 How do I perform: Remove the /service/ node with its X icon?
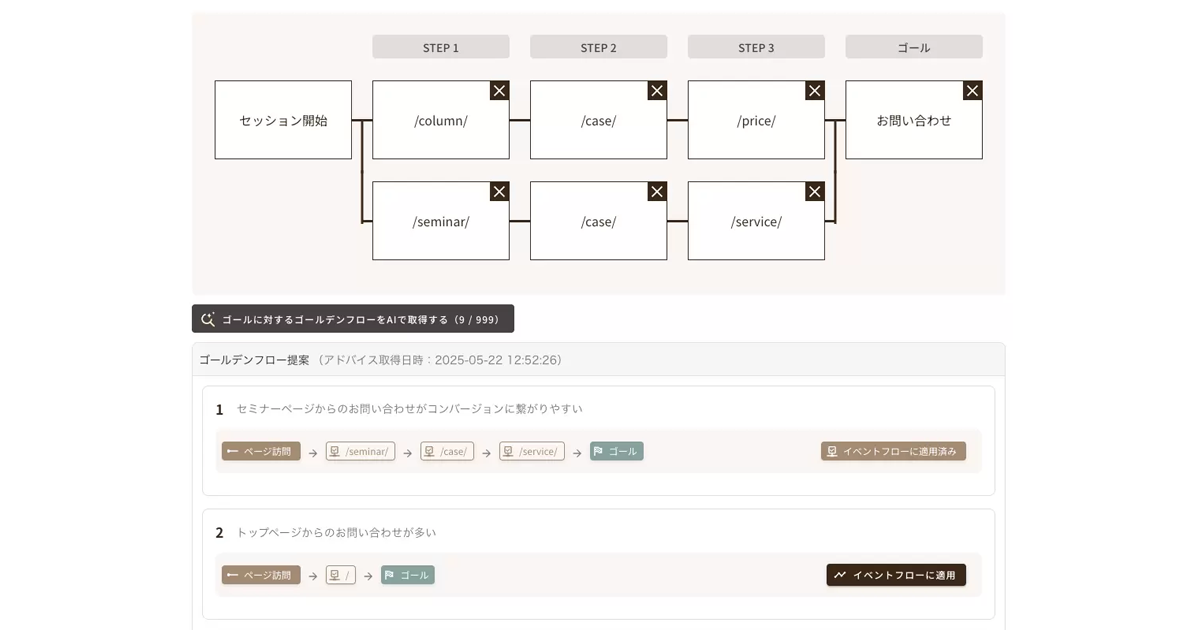tap(815, 191)
